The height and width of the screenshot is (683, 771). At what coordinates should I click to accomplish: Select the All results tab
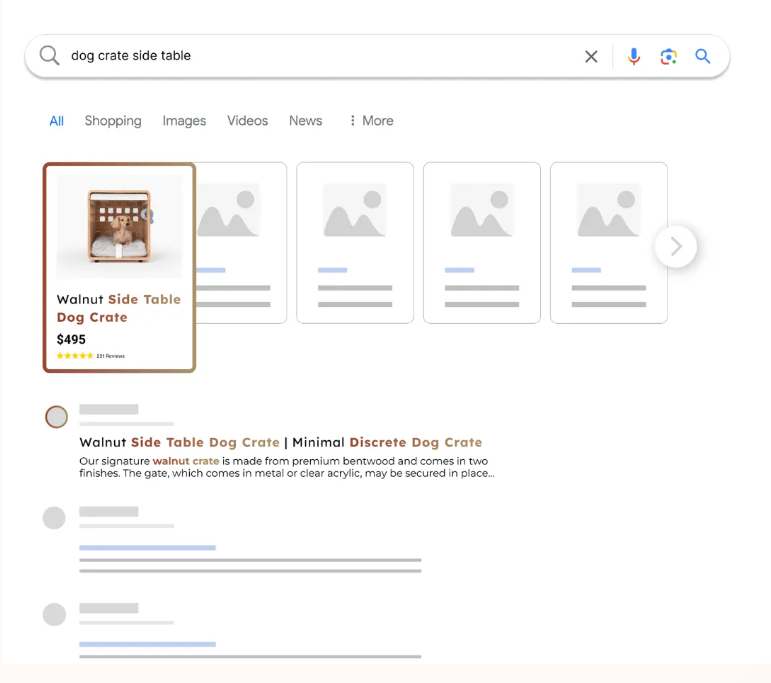pos(57,121)
